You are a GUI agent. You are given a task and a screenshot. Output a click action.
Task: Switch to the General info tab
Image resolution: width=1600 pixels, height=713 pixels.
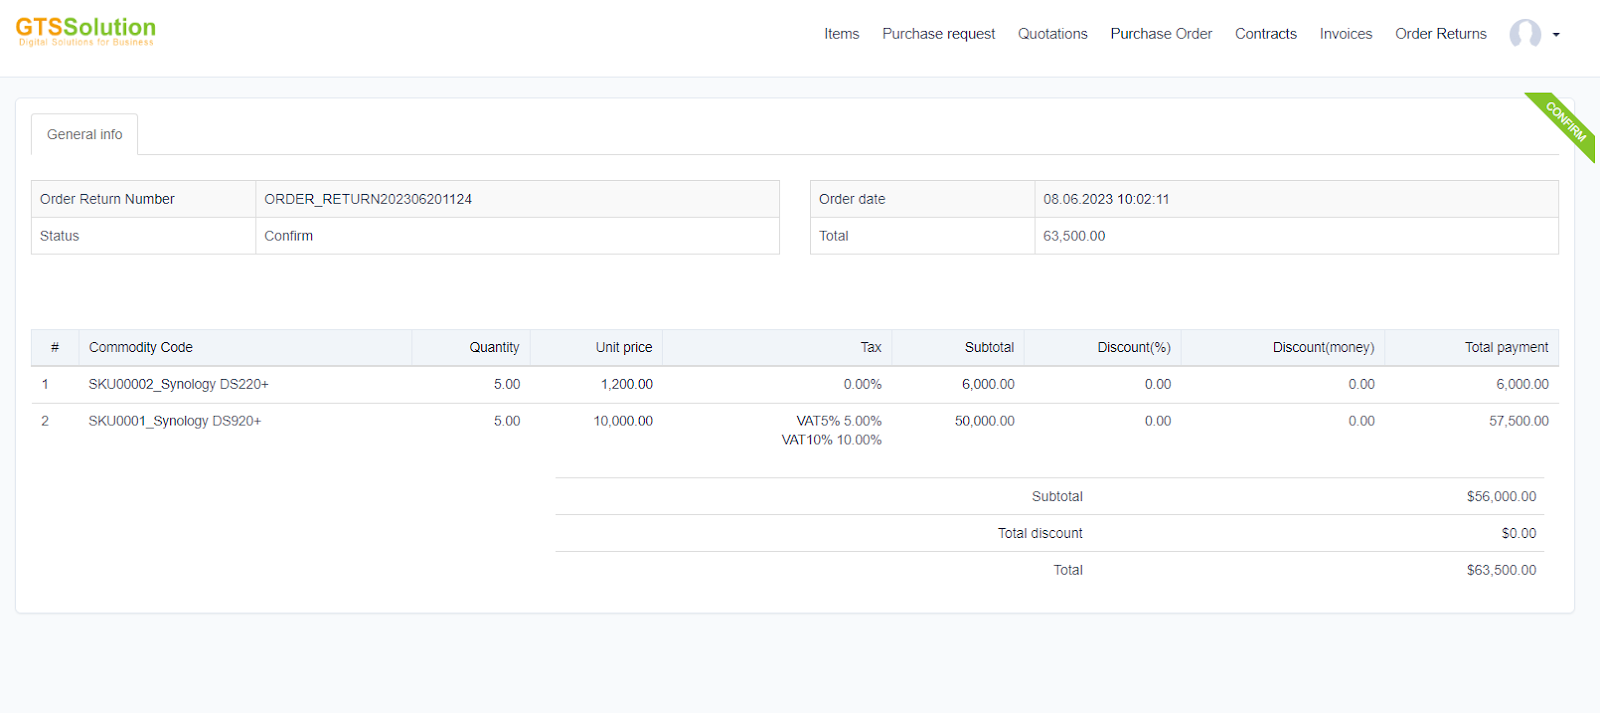click(x=85, y=134)
